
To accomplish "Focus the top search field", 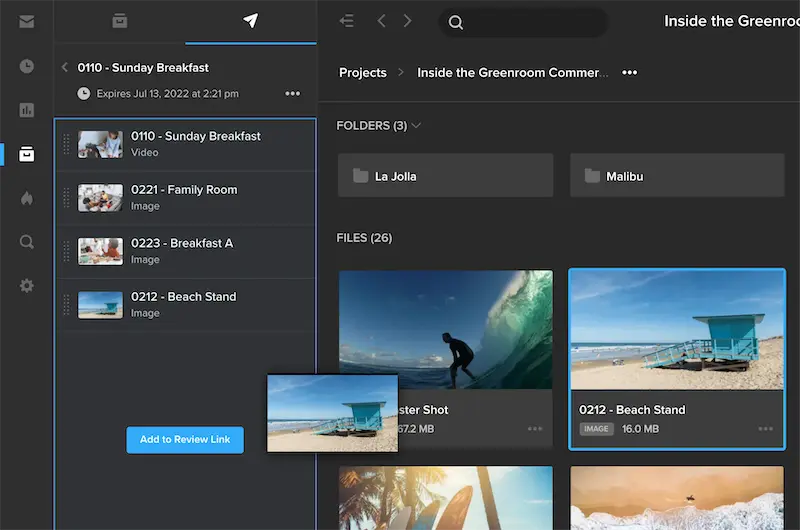I will (523, 22).
